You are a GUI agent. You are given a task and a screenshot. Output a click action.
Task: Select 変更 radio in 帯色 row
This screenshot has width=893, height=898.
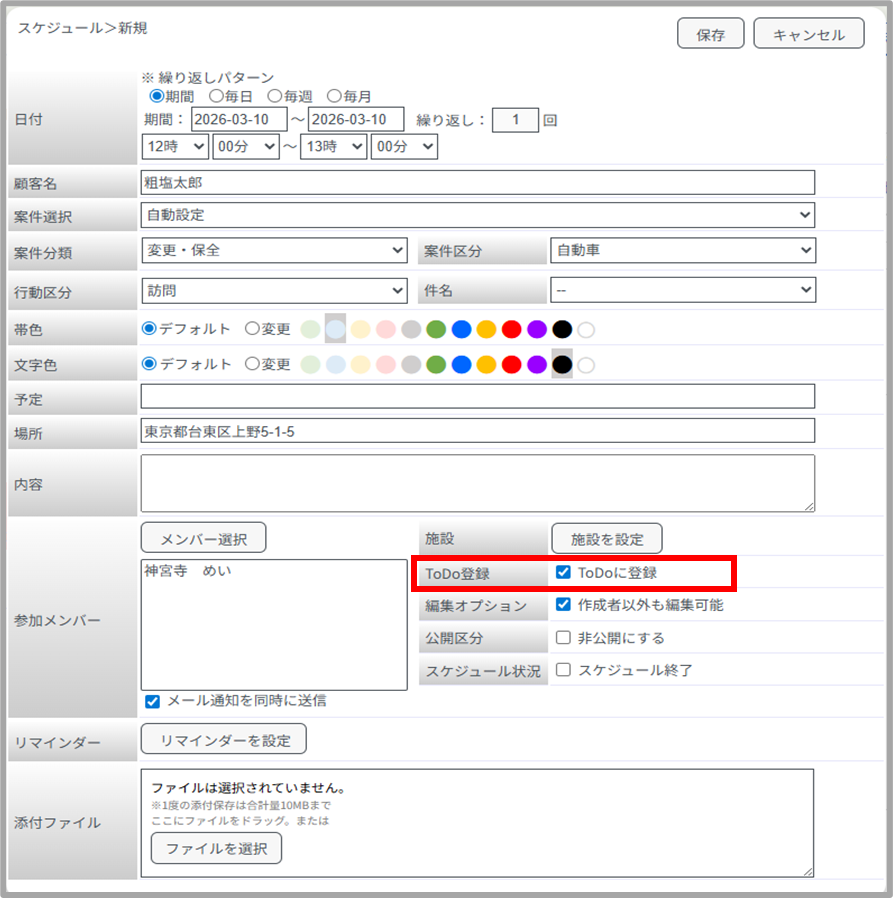click(252, 329)
